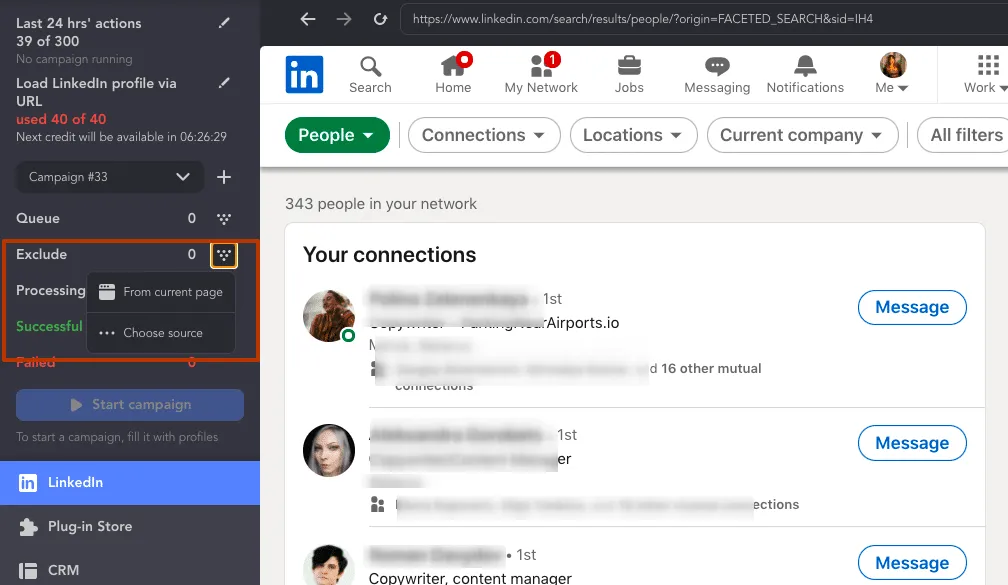The height and width of the screenshot is (585, 1008).
Task: Start campaign button
Action: pyautogui.click(x=130, y=405)
